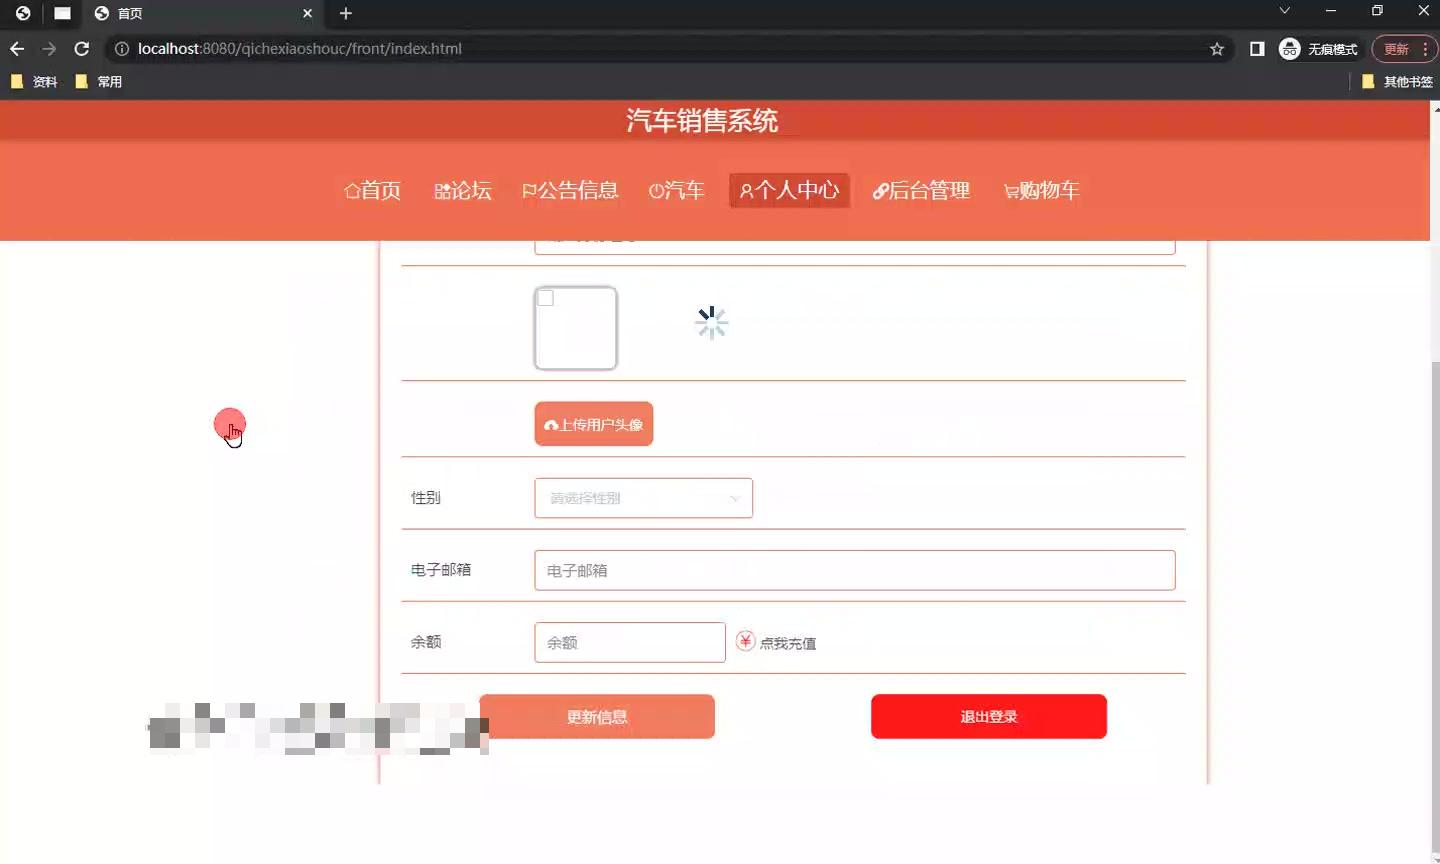1440x864 pixels.
Task: Click the 上传用户头像 upload button
Action: 594,424
